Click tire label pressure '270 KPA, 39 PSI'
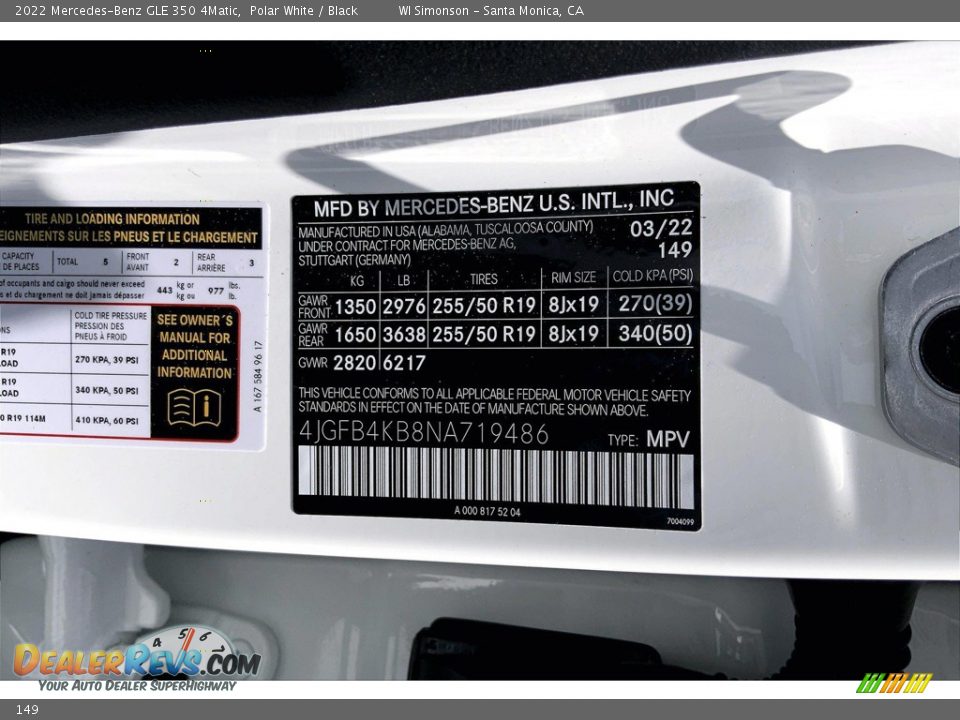This screenshot has width=960, height=720. point(107,359)
